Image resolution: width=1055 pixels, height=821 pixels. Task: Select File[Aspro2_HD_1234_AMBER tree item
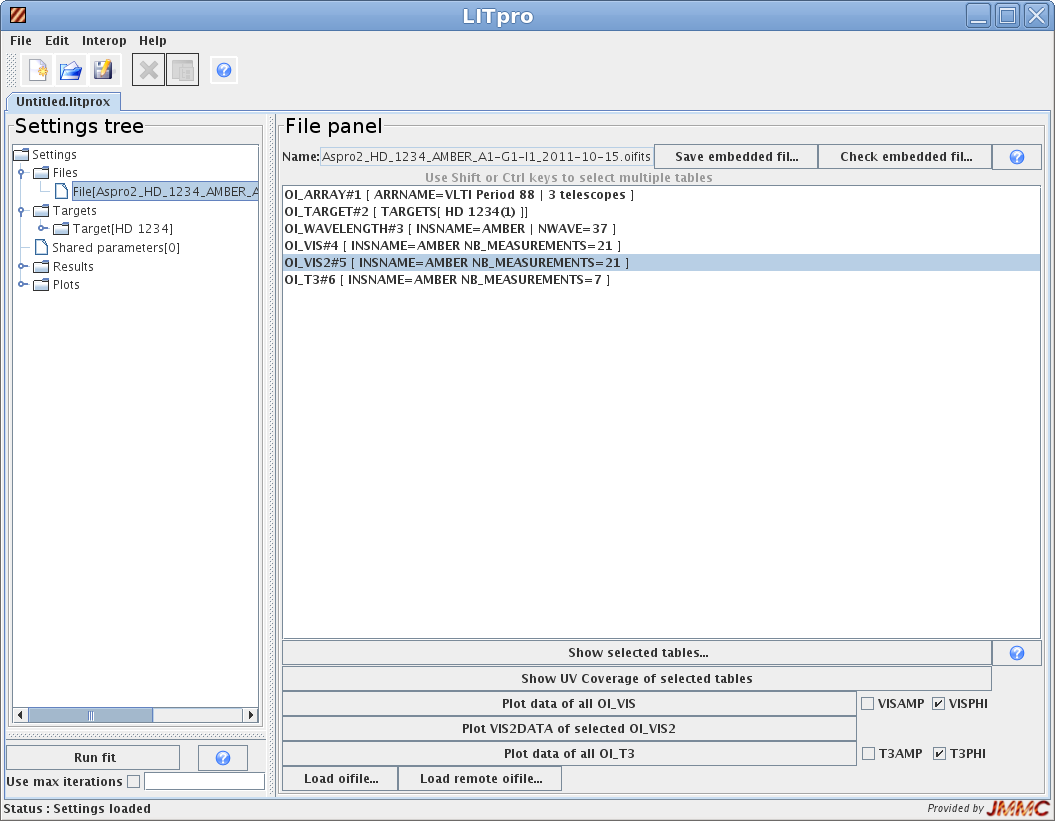165,192
